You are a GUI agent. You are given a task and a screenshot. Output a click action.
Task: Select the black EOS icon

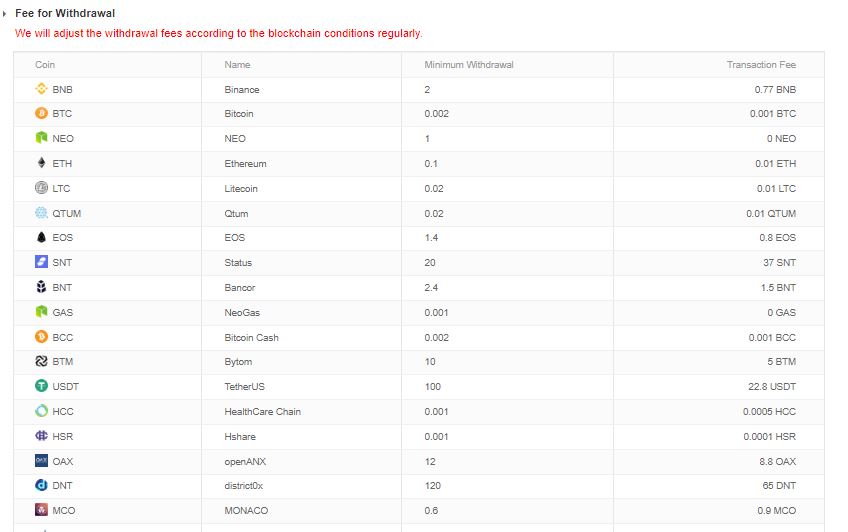[x=41, y=237]
